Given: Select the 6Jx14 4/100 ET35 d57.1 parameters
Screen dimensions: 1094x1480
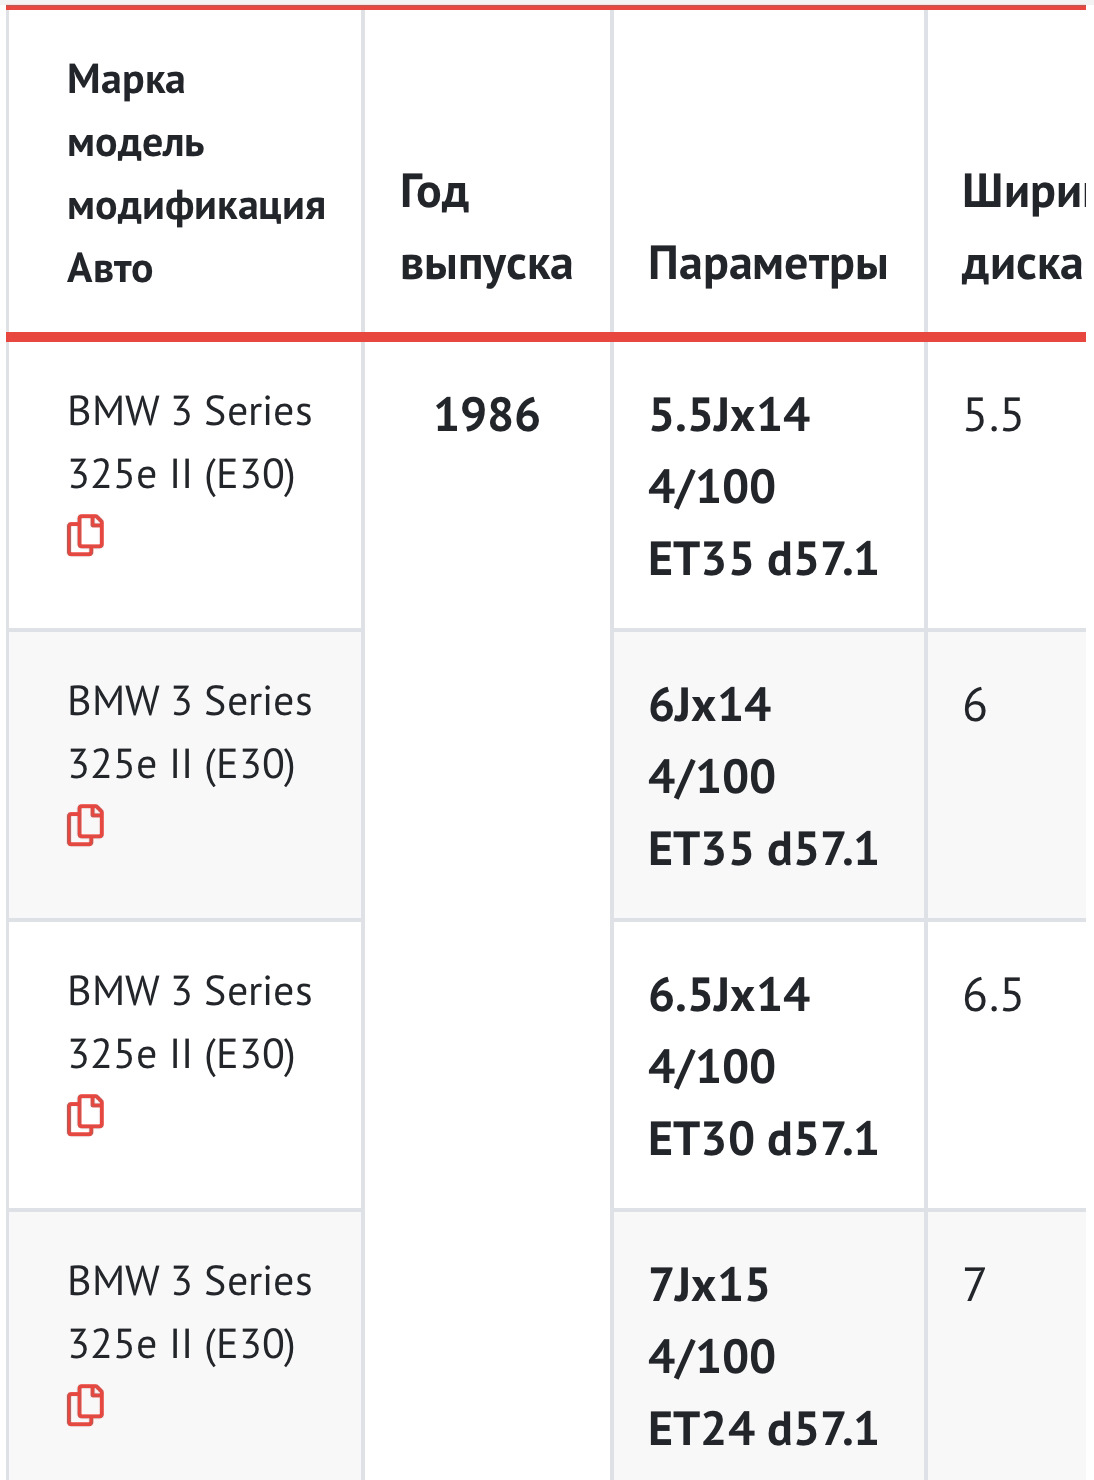Looking at the screenshot, I should coord(763,777).
